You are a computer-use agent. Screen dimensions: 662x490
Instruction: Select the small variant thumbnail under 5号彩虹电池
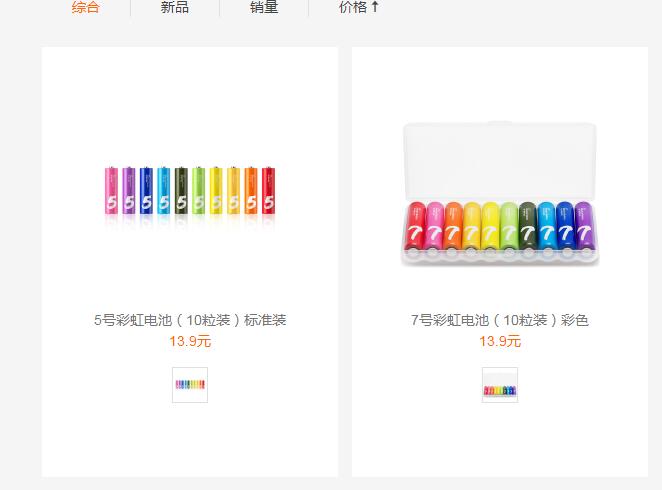[190, 385]
